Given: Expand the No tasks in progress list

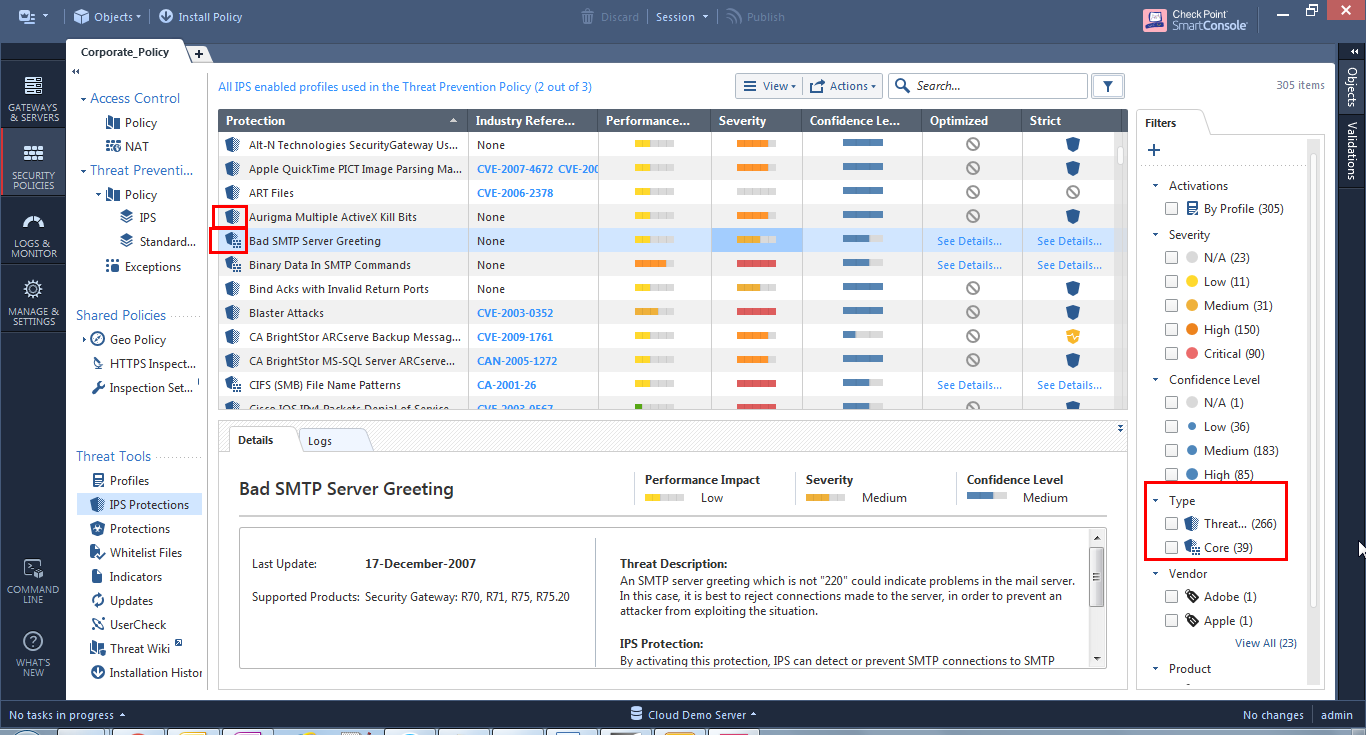Looking at the screenshot, I should point(67,715).
